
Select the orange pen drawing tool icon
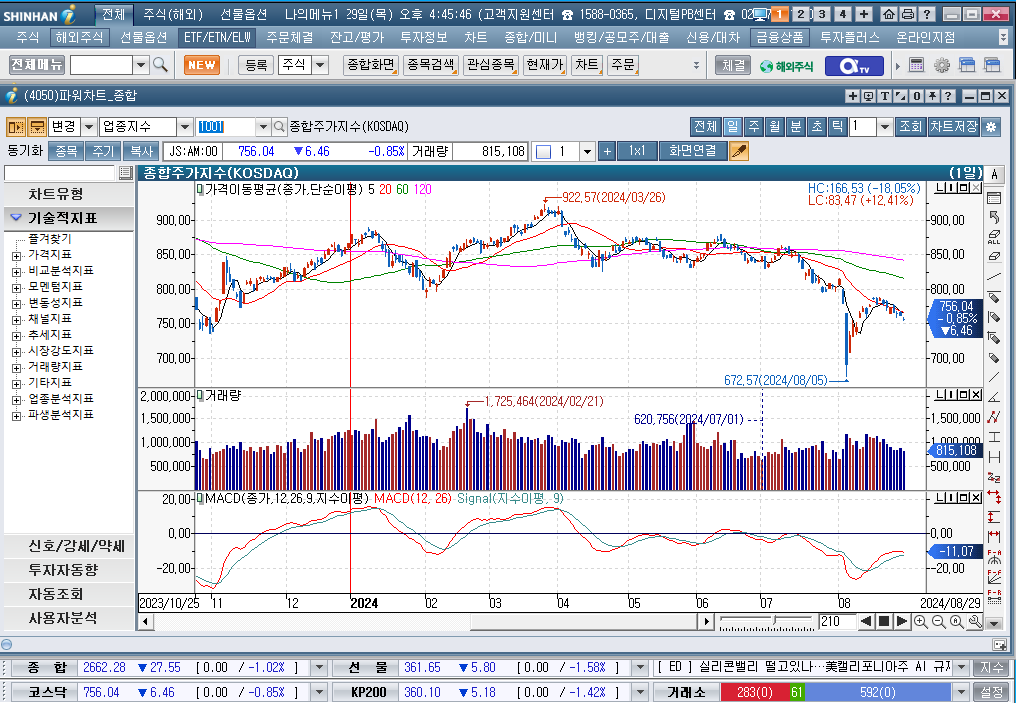(739, 151)
